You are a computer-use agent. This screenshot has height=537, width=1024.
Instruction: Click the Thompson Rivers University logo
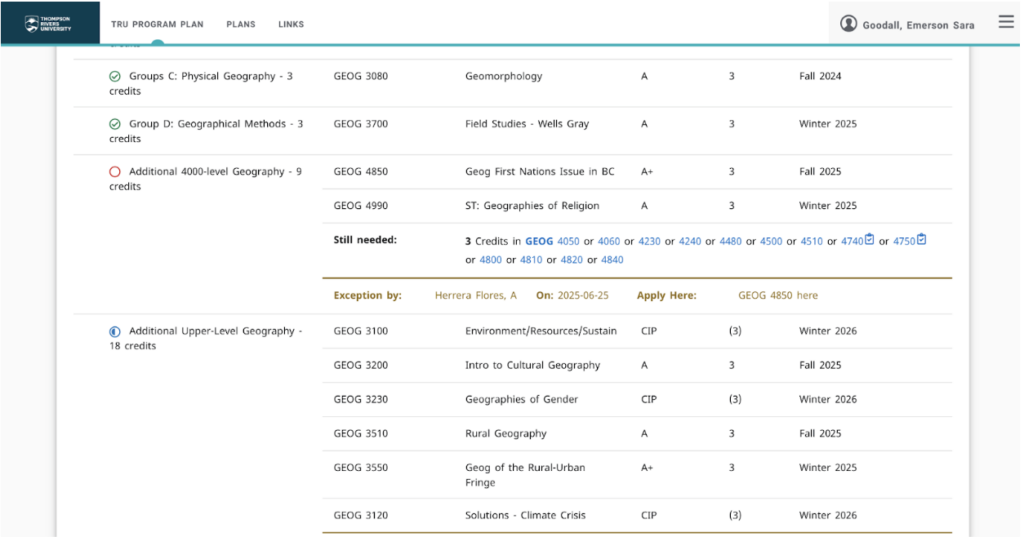pos(49,23)
